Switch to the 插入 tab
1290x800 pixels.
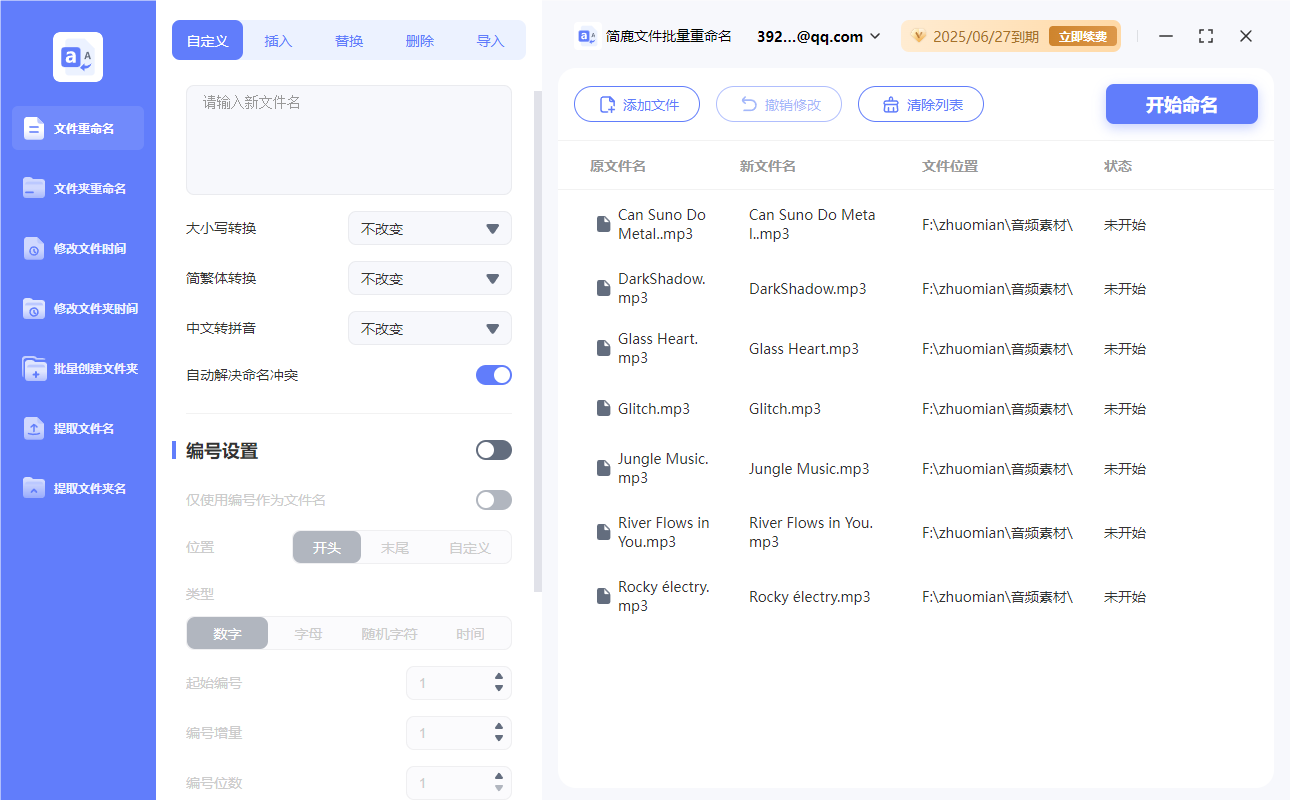tap(278, 40)
